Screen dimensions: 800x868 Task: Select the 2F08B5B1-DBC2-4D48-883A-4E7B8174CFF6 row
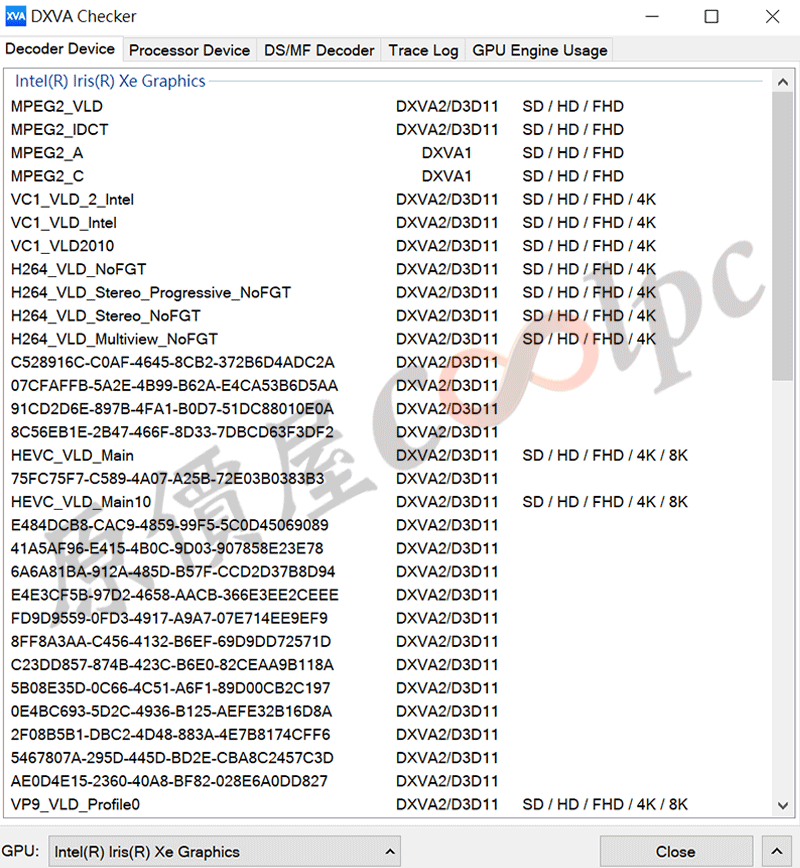pyautogui.click(x=388, y=734)
